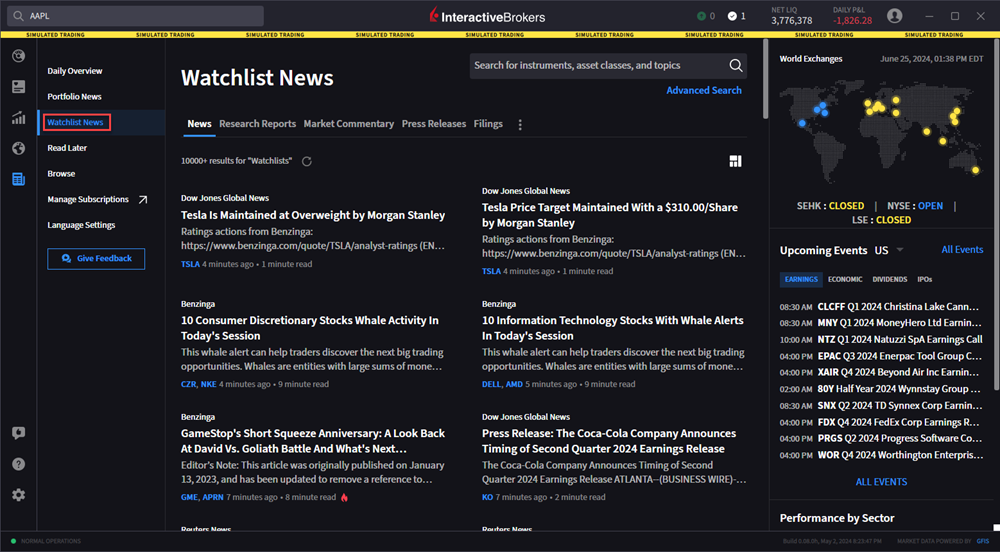Click the fire trending icon on GameStop article

(344, 497)
